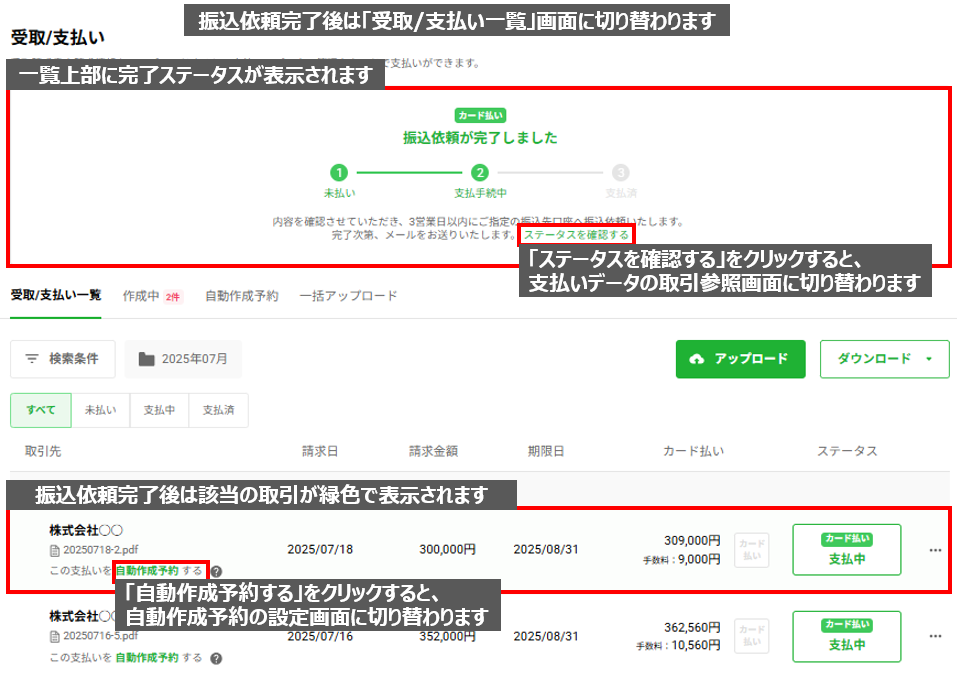
Task: Click 自動作成予約 link under 20250716-5.pdf
Action: coord(147,658)
